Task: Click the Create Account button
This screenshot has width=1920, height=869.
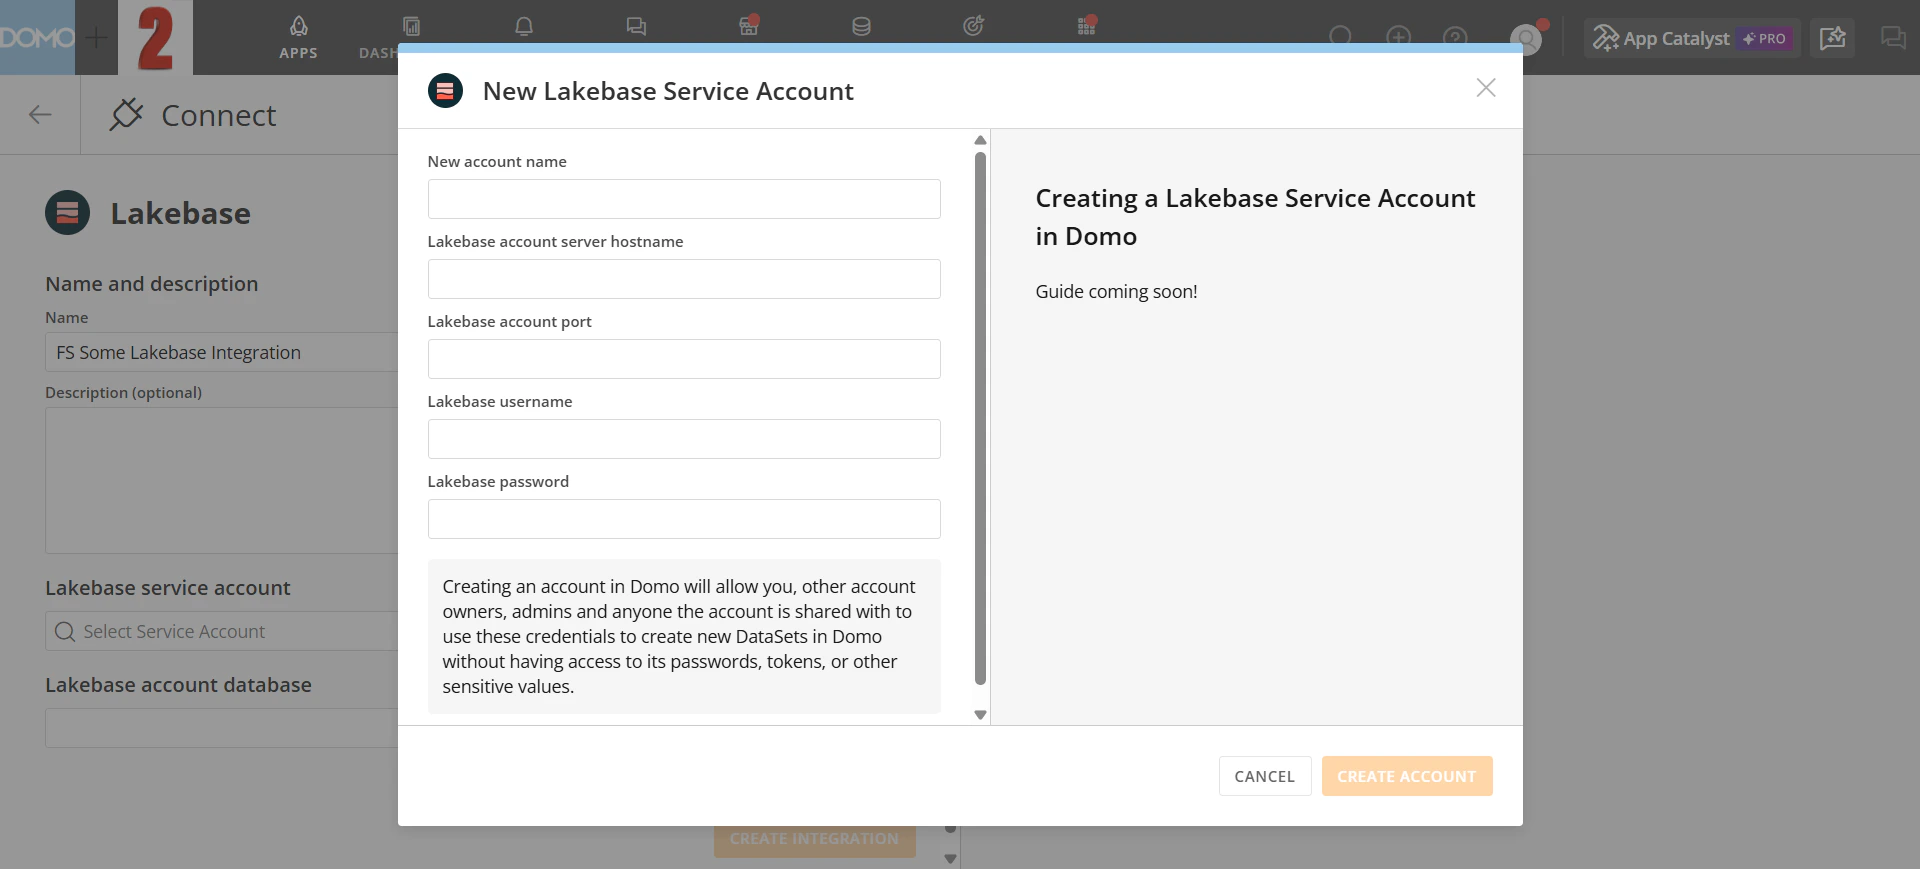Action: coord(1407,776)
